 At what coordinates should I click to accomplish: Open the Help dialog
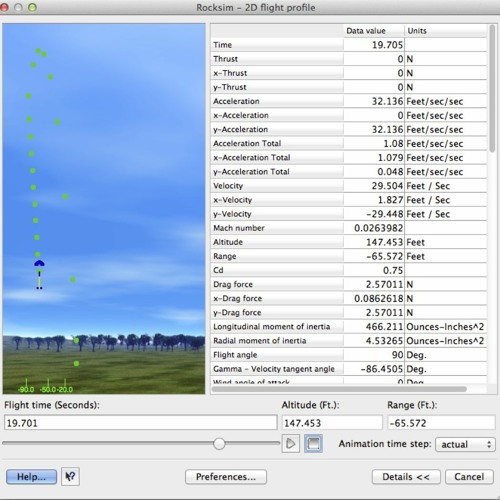click(31, 477)
